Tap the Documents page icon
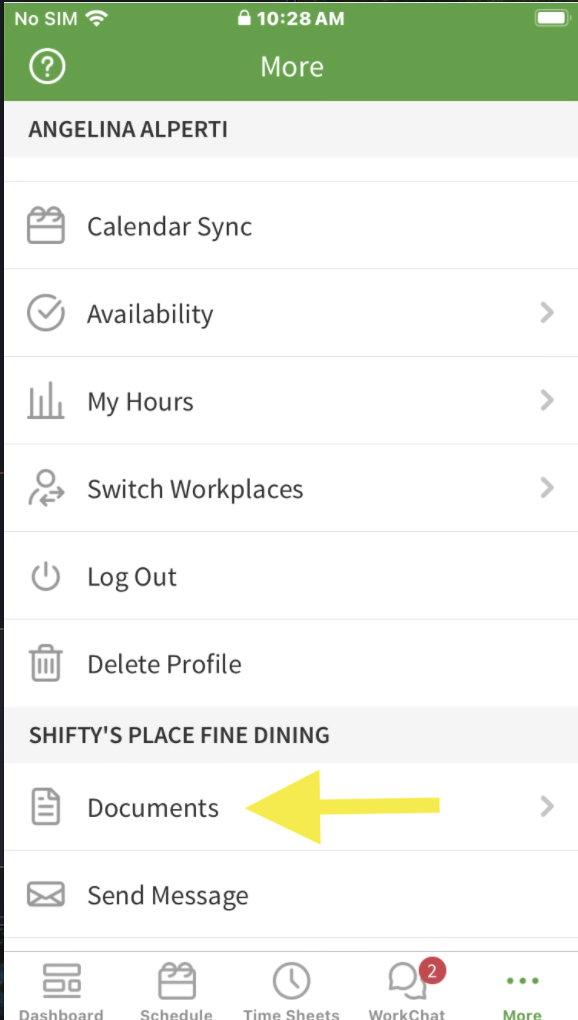 click(x=46, y=807)
